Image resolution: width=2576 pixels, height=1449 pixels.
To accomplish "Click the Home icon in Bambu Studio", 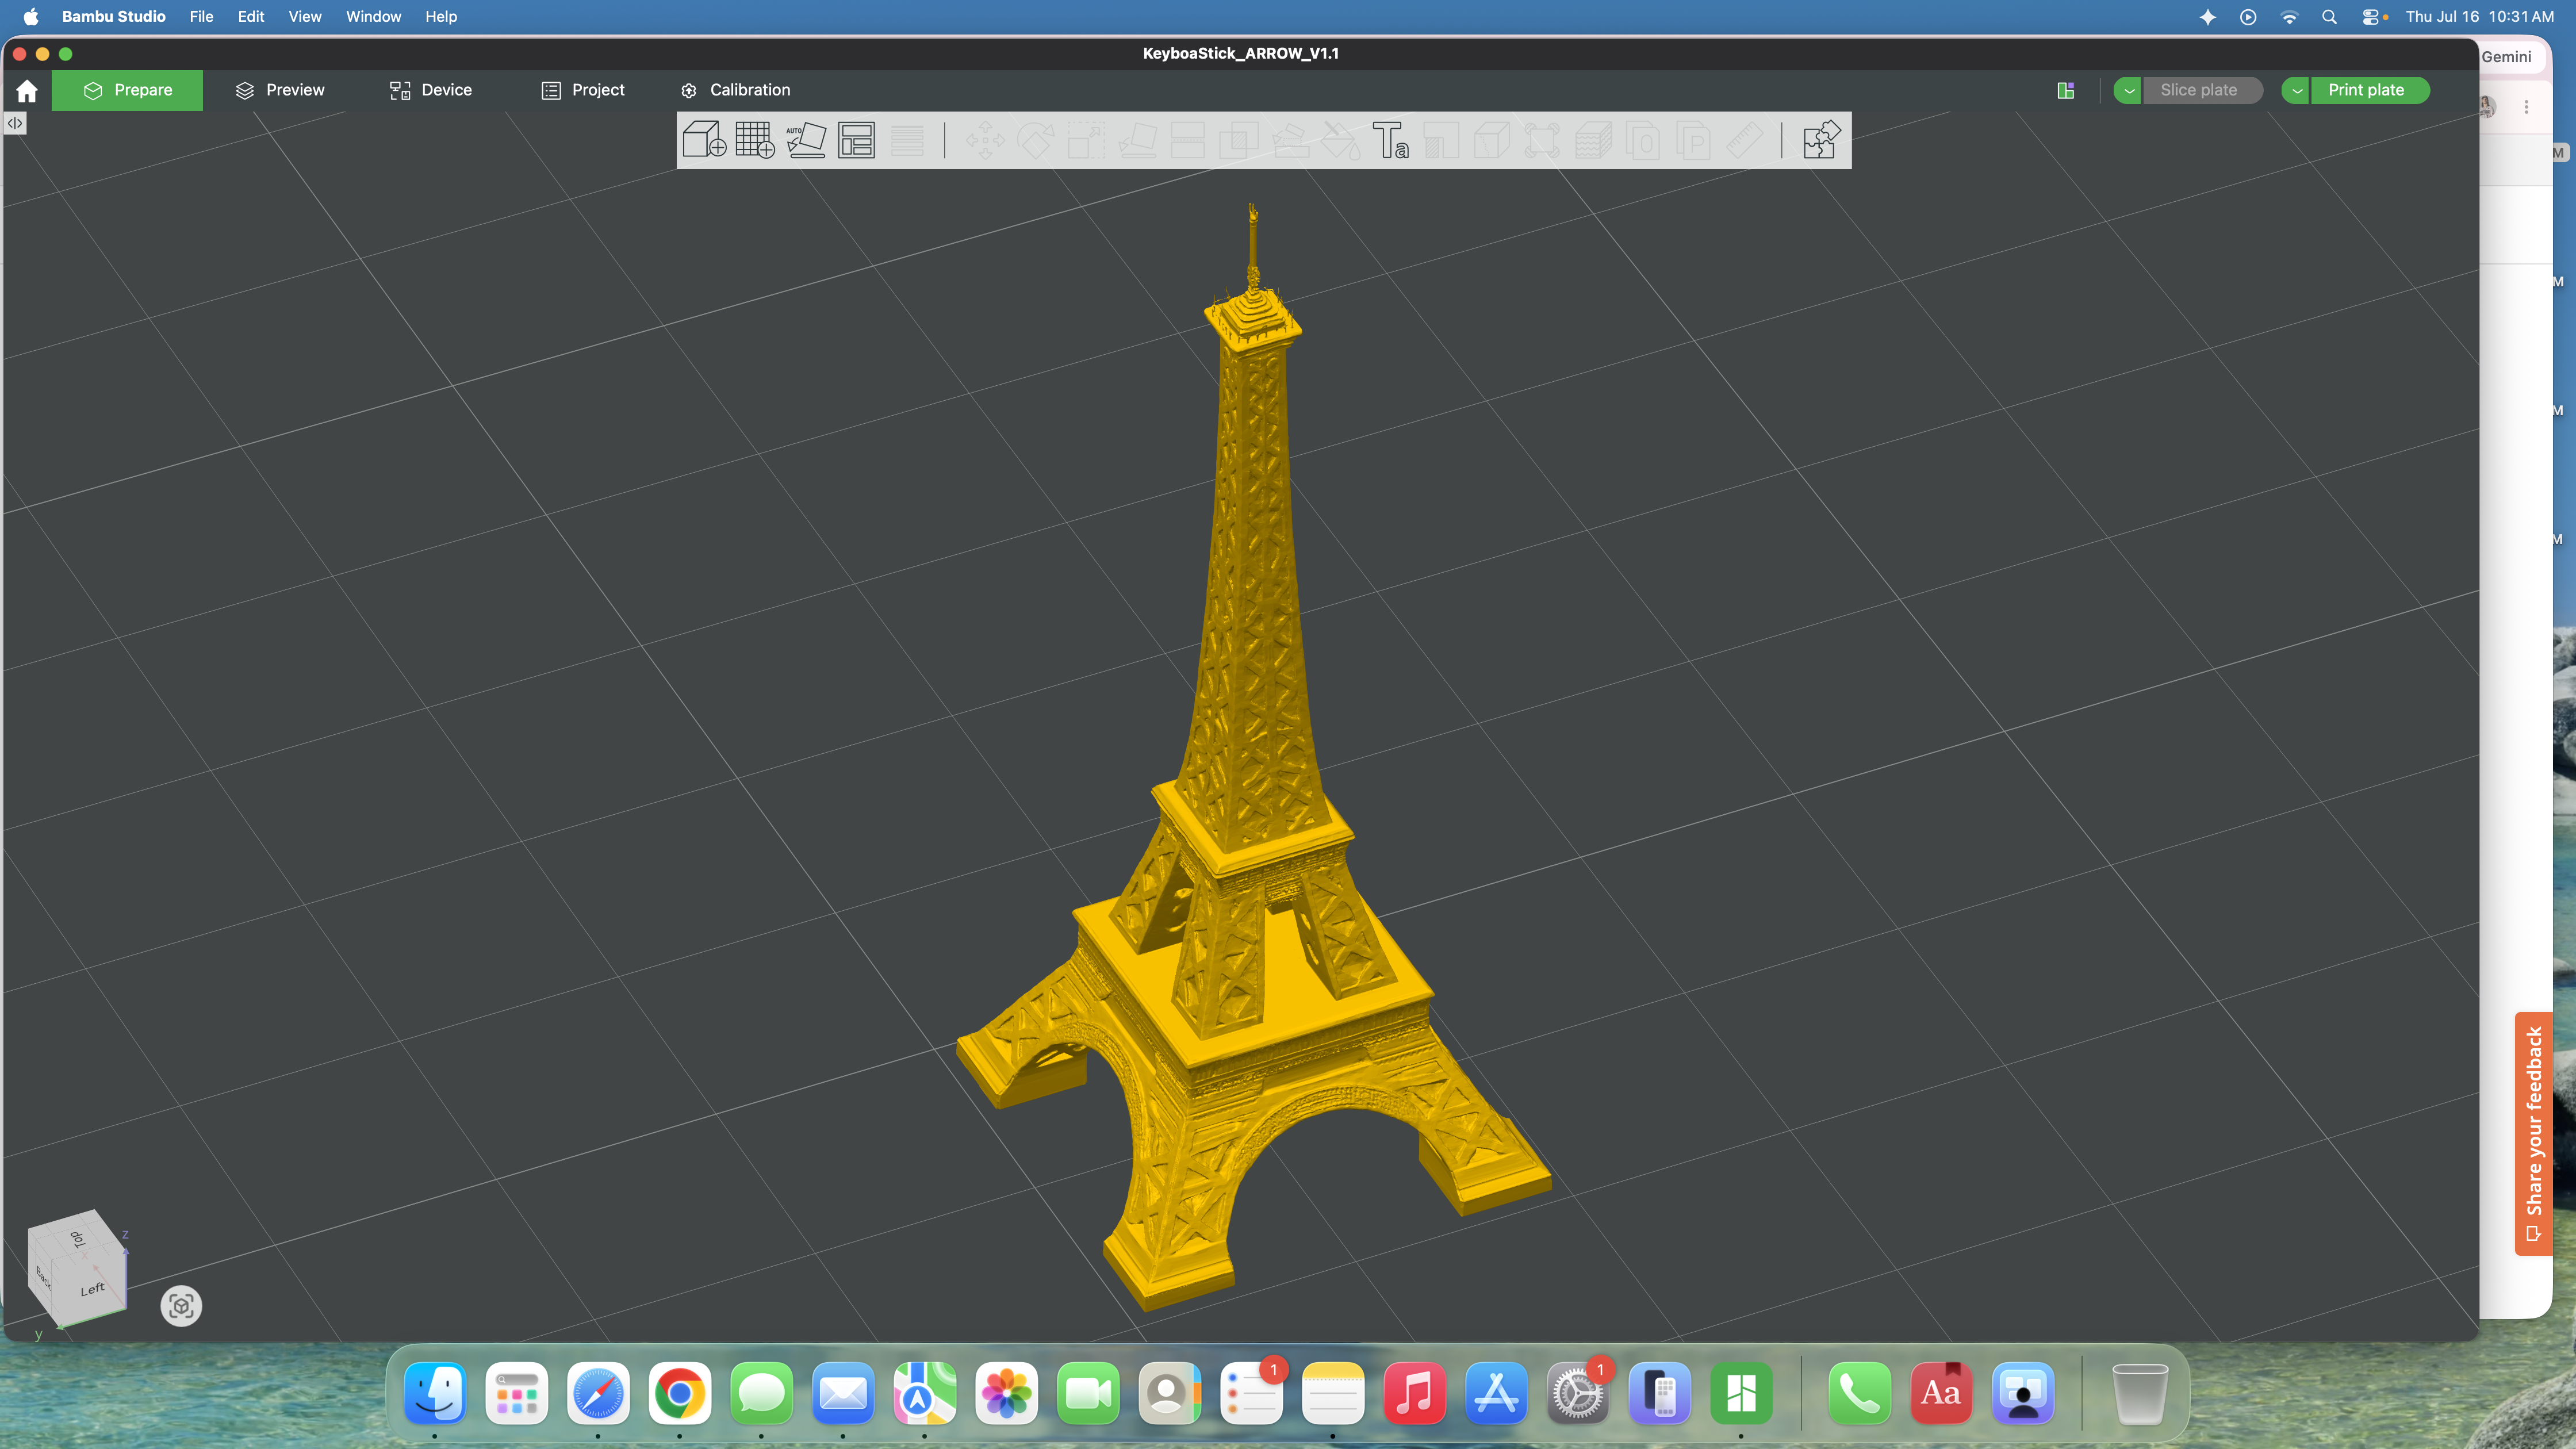I will coord(27,91).
